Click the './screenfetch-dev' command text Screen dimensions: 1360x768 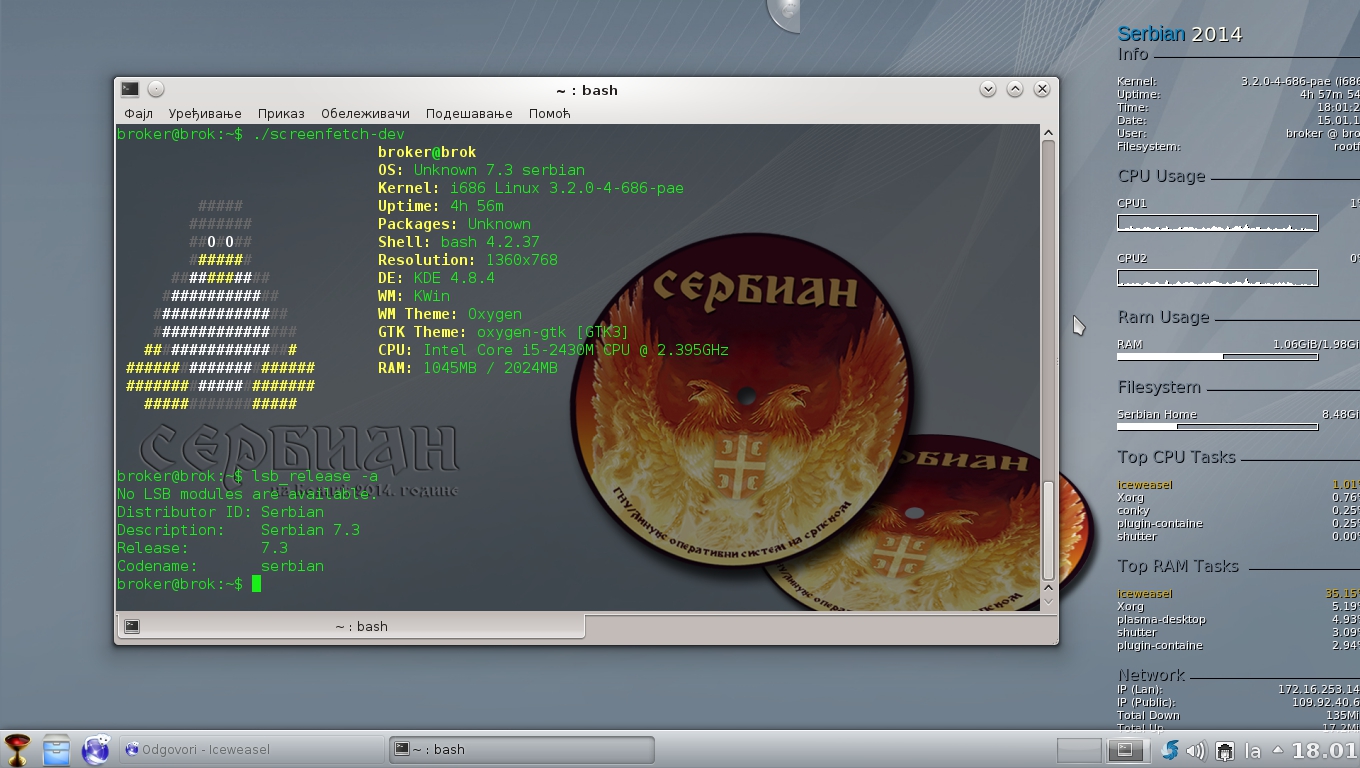tap(328, 134)
